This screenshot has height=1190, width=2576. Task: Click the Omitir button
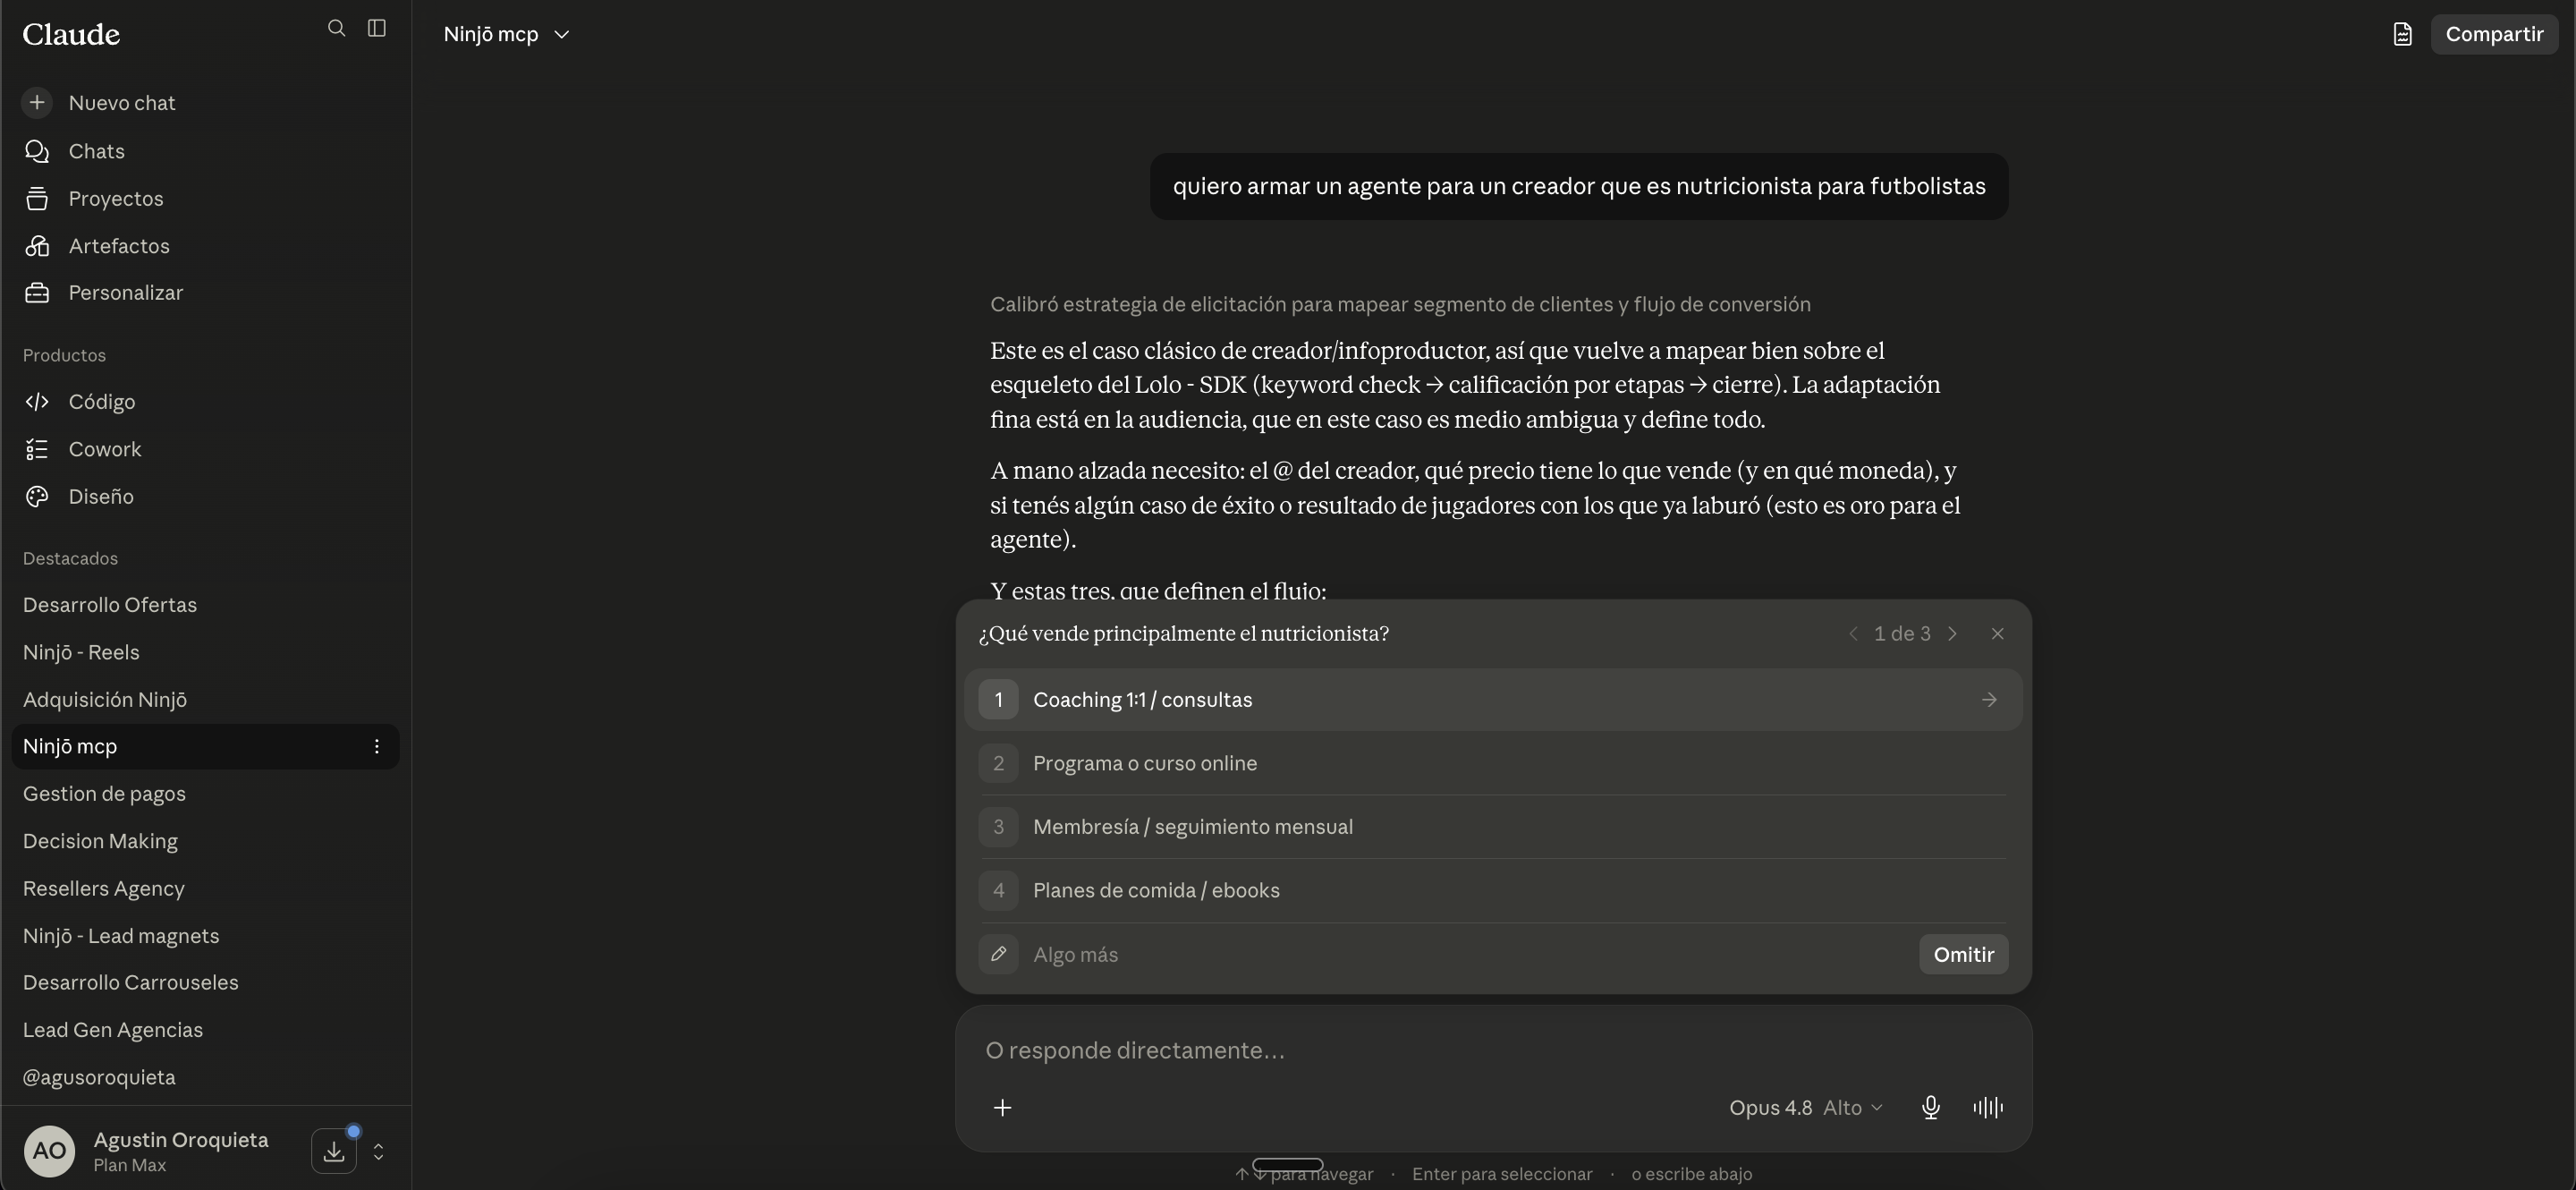(x=1963, y=954)
